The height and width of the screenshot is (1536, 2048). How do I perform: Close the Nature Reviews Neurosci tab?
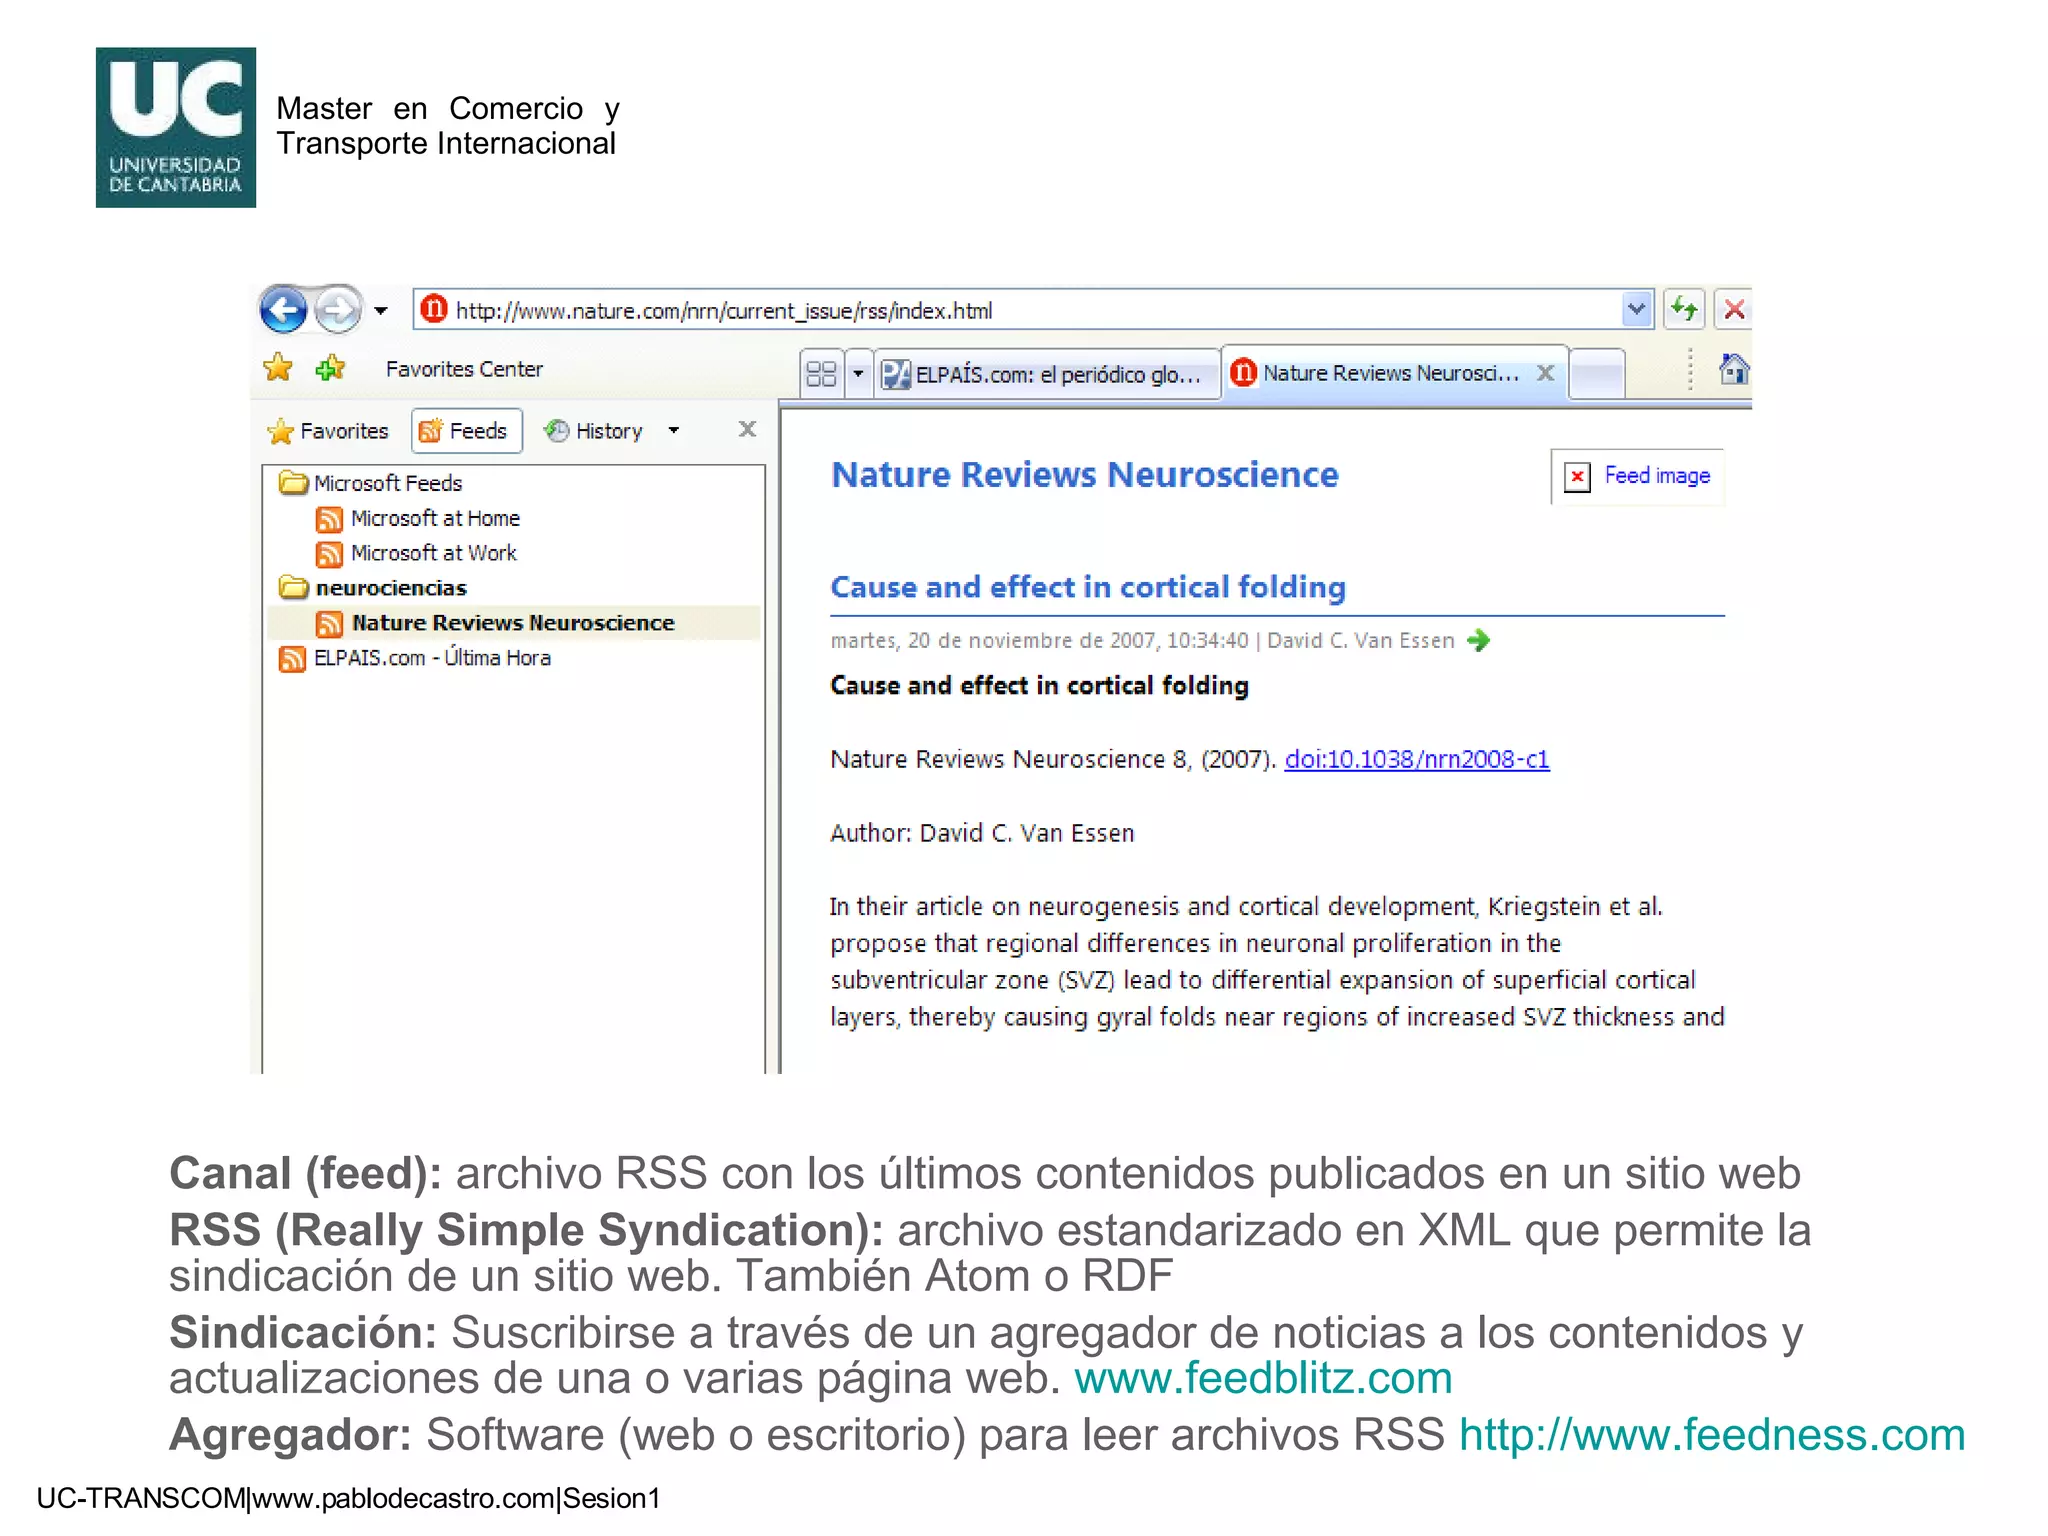pyautogui.click(x=1545, y=373)
